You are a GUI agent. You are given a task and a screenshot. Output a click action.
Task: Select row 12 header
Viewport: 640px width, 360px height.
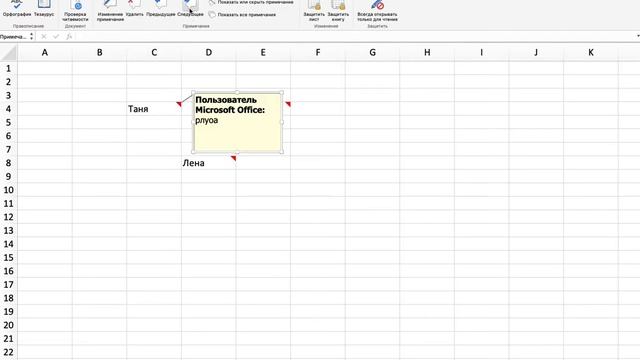point(9,217)
